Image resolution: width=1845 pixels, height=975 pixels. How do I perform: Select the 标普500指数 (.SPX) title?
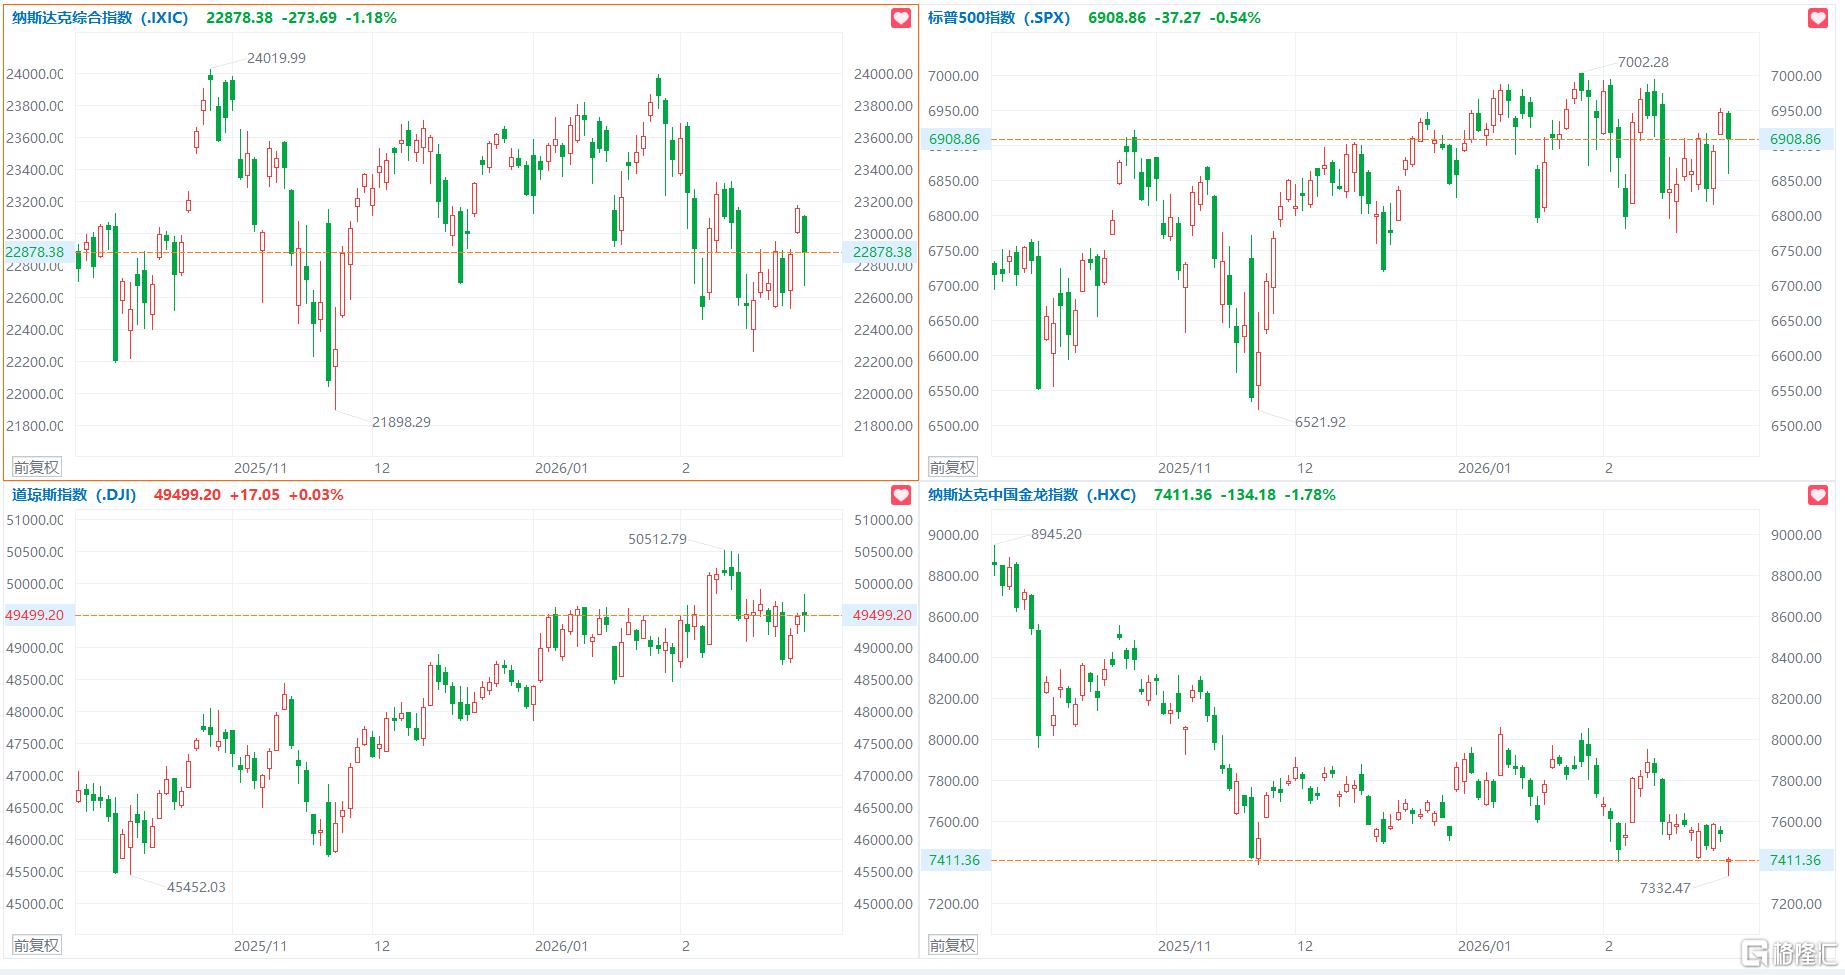999,18
